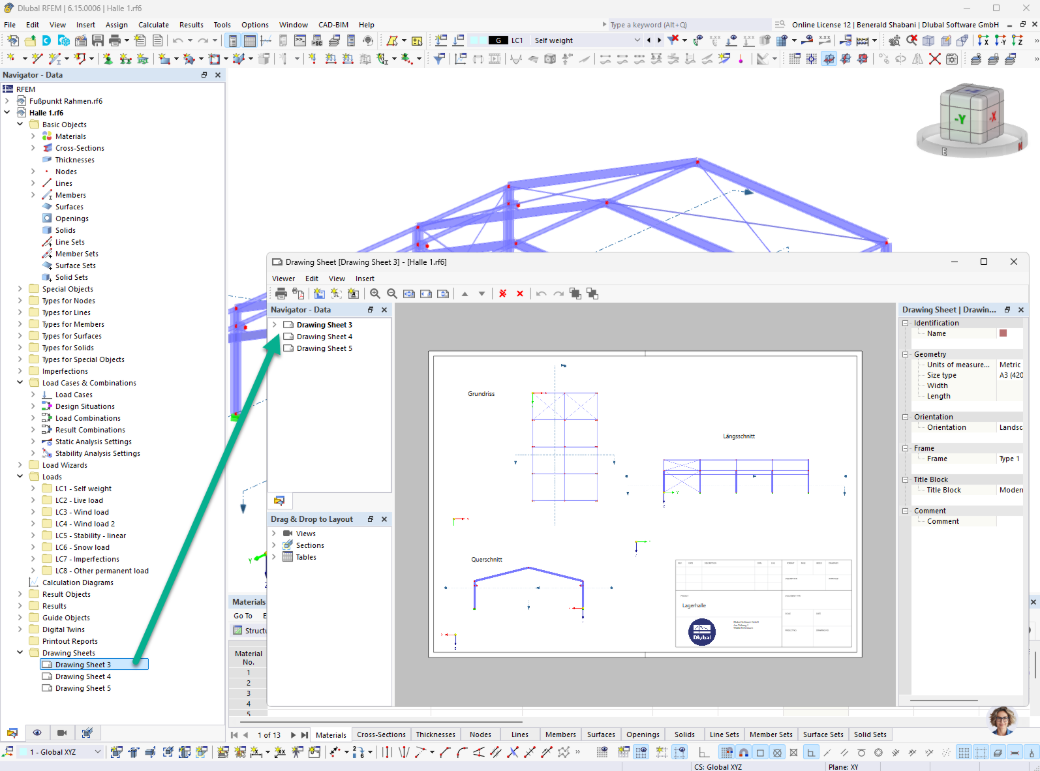The height and width of the screenshot is (771, 1040).
Task: Collapse Geometry group in properties panel
Action: [905, 354]
